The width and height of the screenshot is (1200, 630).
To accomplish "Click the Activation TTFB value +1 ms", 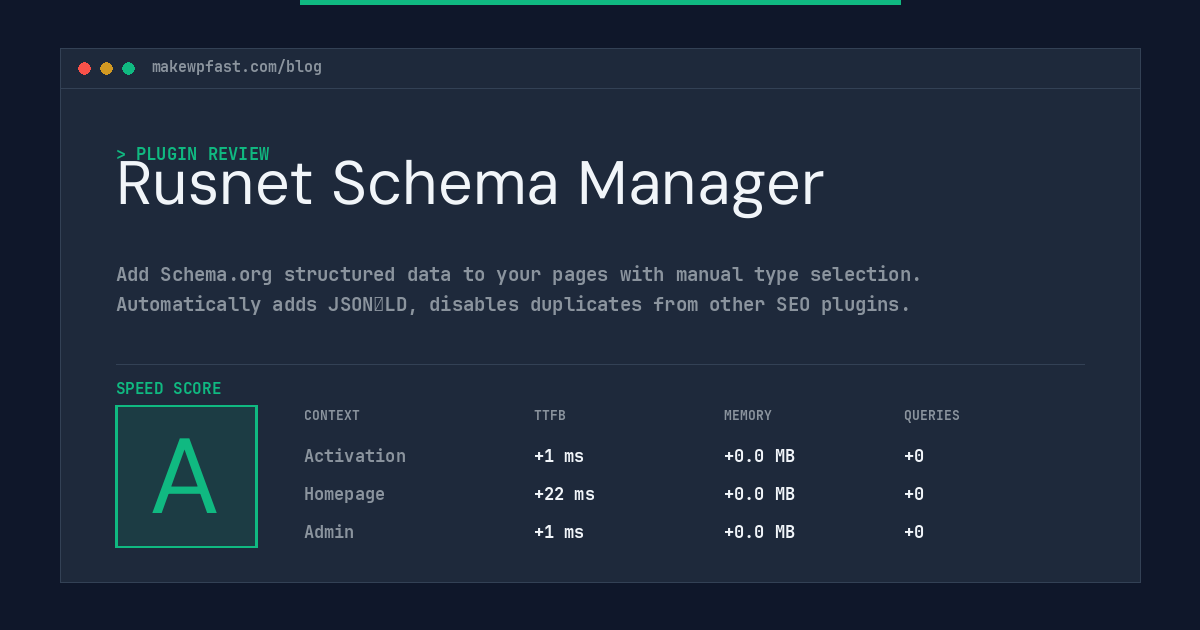I will [x=559, y=456].
